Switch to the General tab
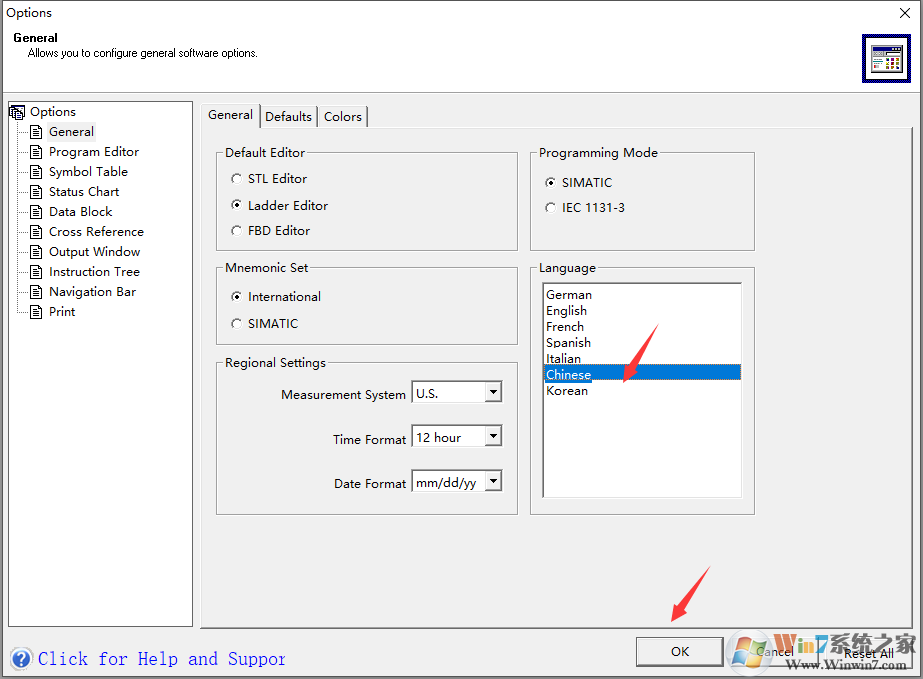 [x=230, y=115]
